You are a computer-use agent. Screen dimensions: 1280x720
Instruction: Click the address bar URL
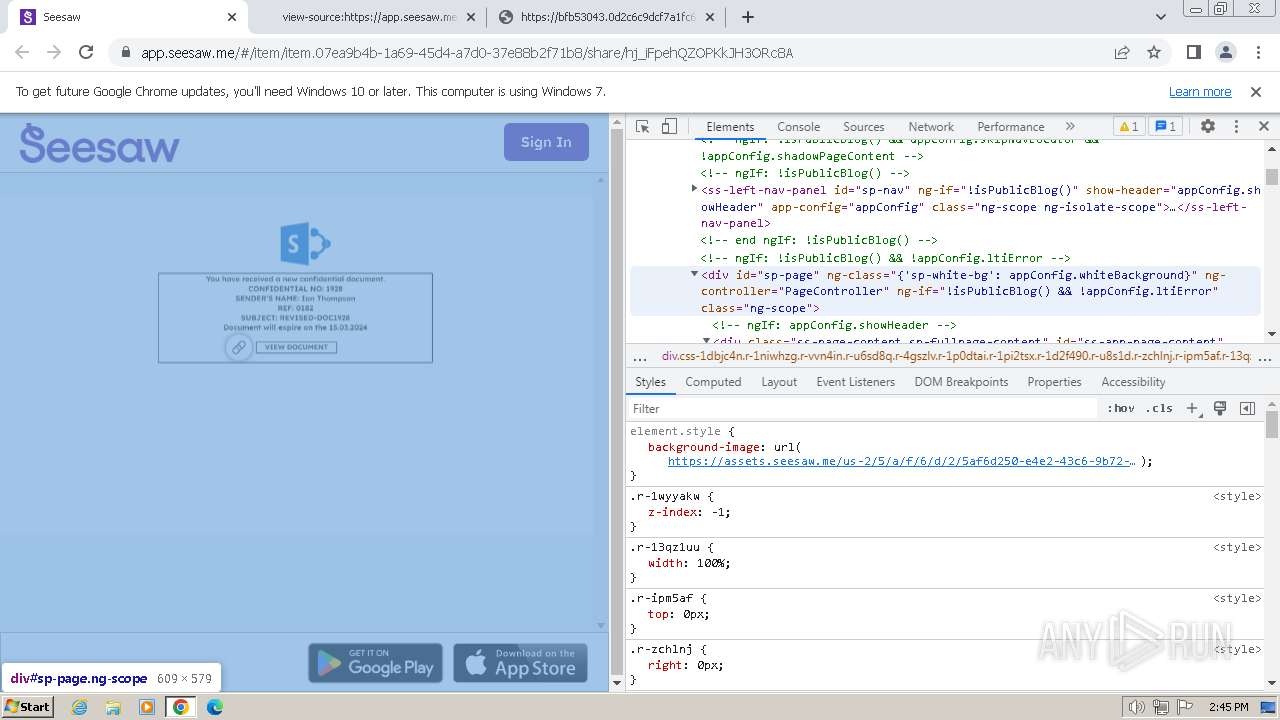pyautogui.click(x=467, y=53)
